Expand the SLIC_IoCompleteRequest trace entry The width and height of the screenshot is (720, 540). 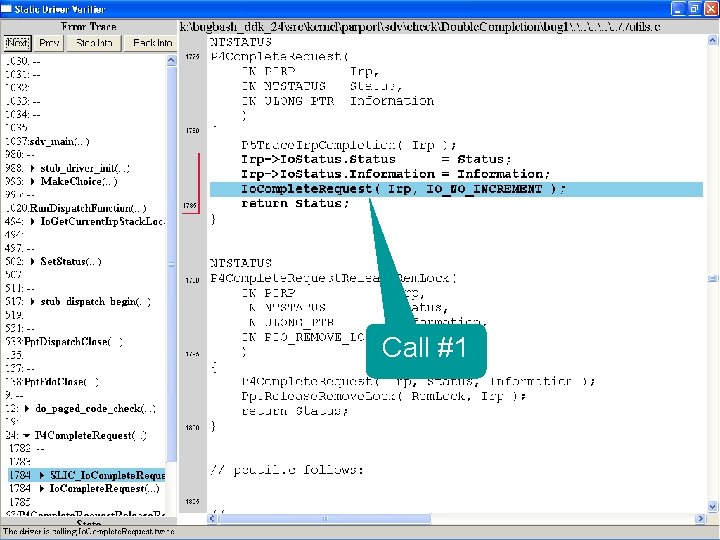pos(42,475)
